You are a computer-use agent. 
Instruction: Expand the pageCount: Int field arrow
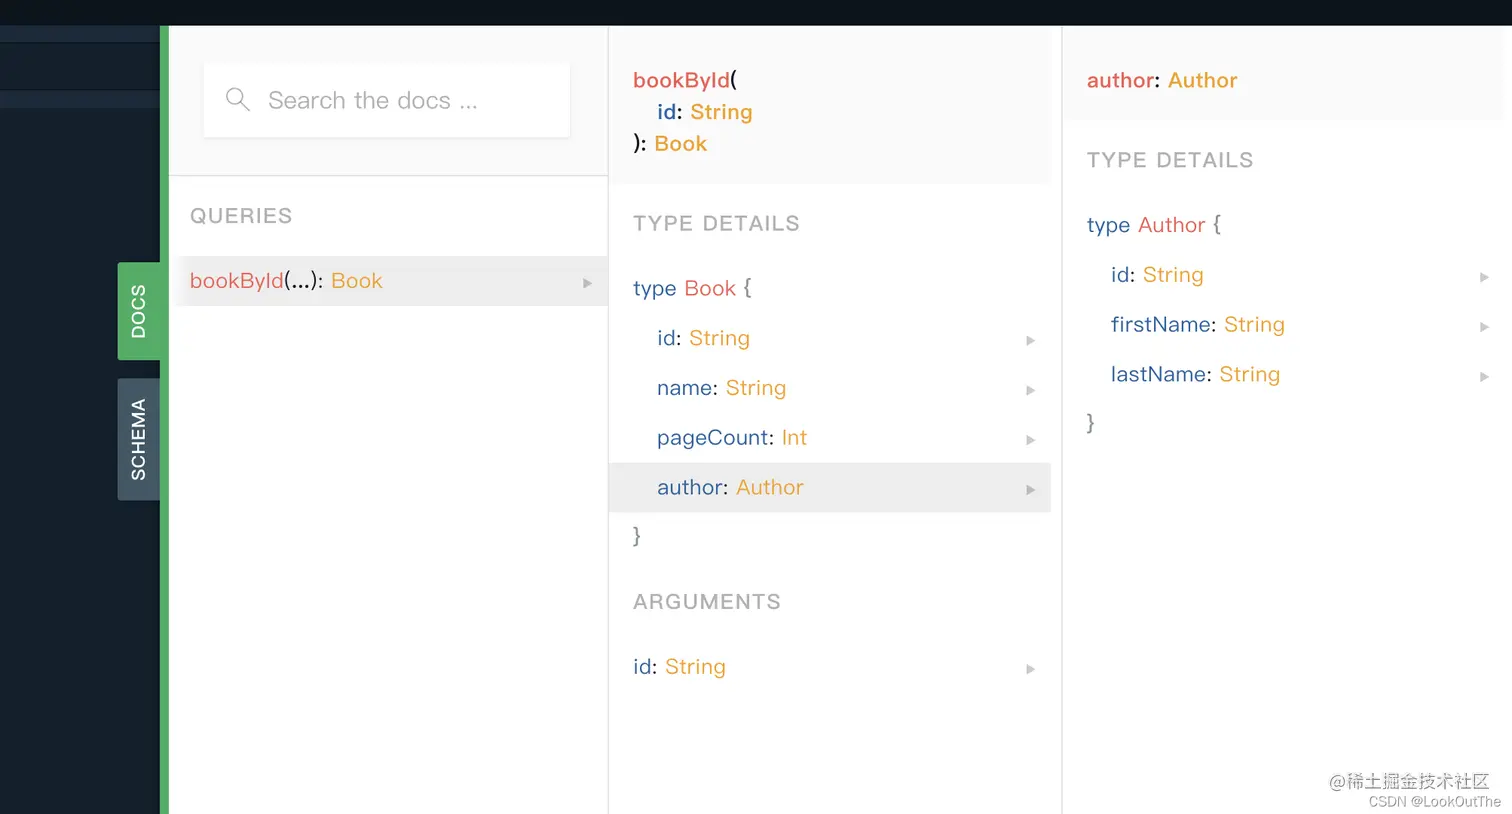tap(1031, 440)
